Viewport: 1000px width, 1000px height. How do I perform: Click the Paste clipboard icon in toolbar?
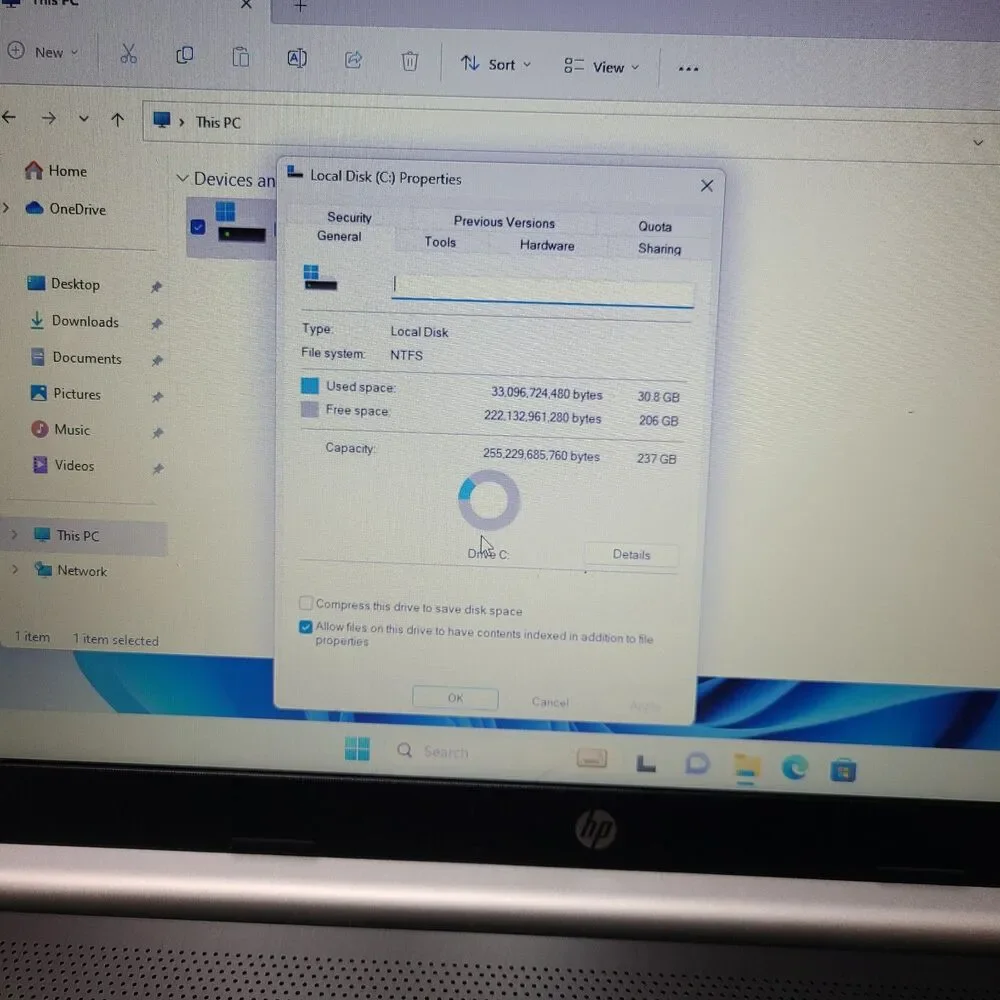[240, 57]
